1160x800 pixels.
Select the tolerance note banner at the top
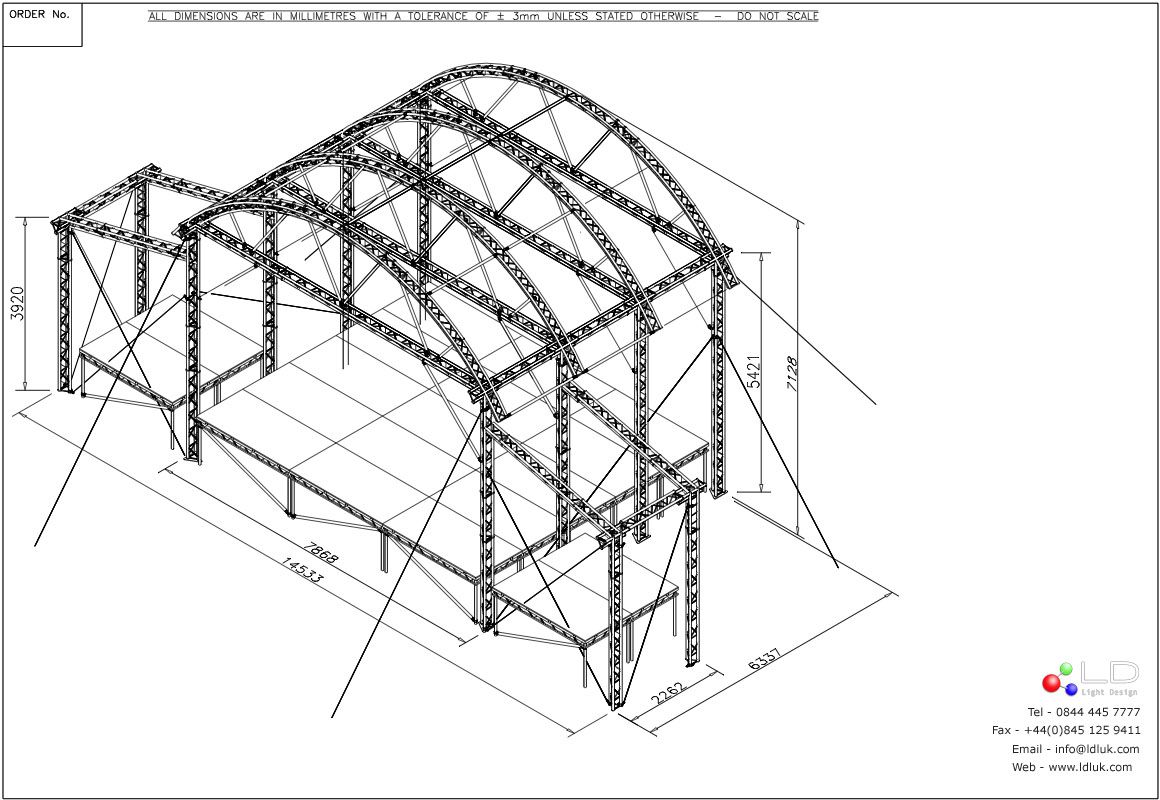tap(480, 16)
